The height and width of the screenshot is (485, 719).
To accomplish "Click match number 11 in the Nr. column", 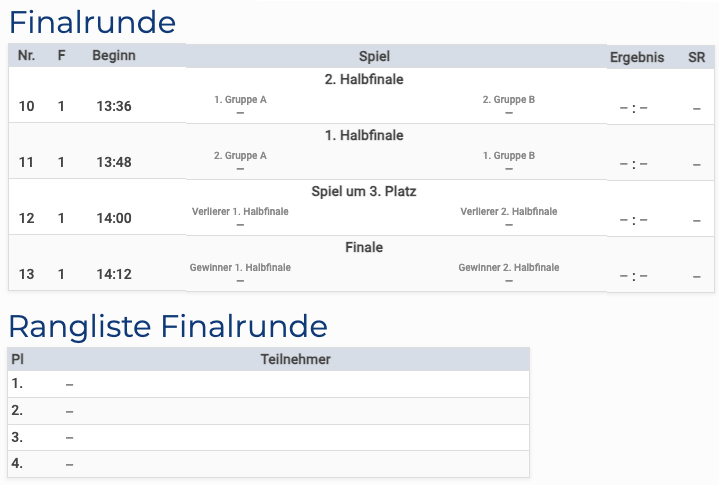I will click(26, 162).
